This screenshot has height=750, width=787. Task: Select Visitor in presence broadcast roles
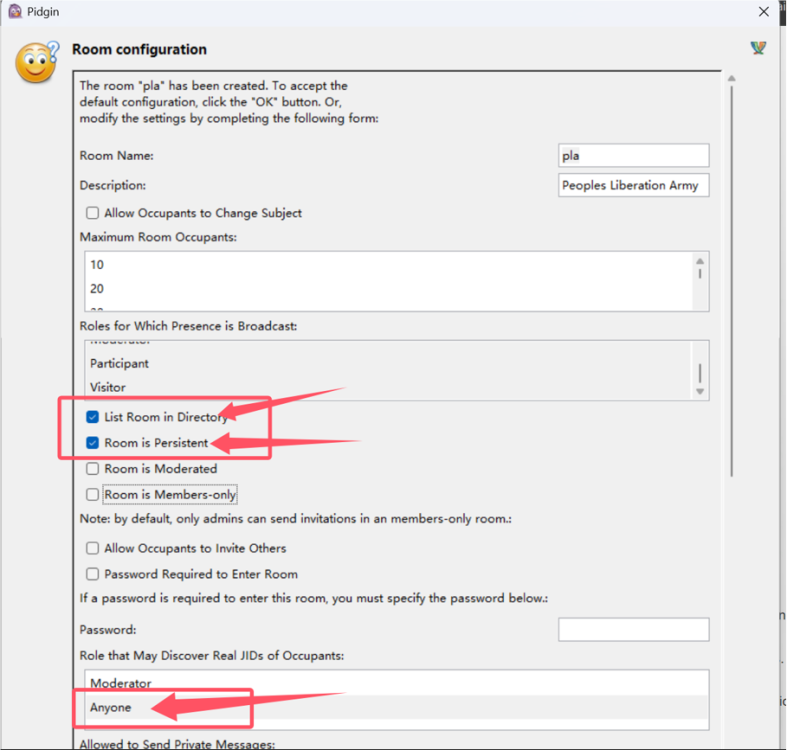[x=108, y=387]
